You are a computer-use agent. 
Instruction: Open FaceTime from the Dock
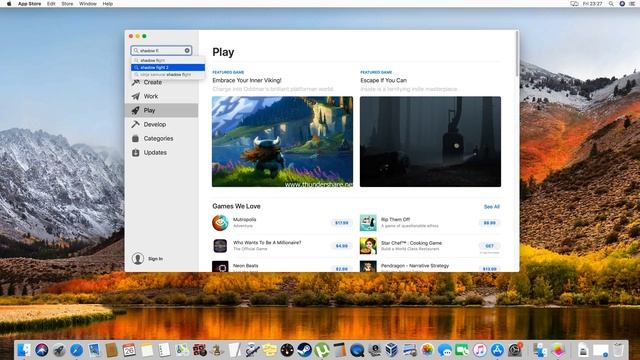(x=462, y=350)
